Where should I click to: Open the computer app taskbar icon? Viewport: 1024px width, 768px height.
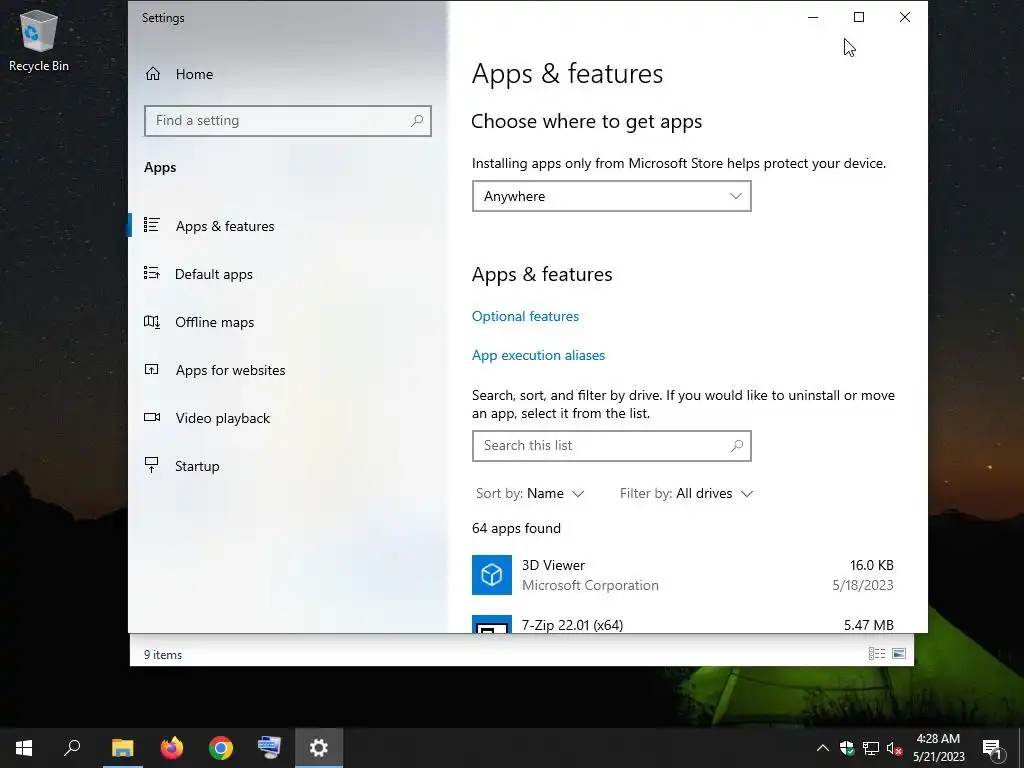[269, 748]
